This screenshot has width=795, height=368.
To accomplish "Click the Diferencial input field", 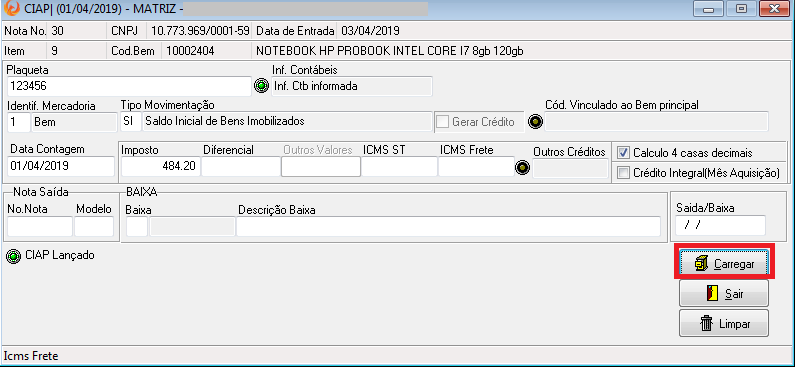I will click(x=241, y=166).
